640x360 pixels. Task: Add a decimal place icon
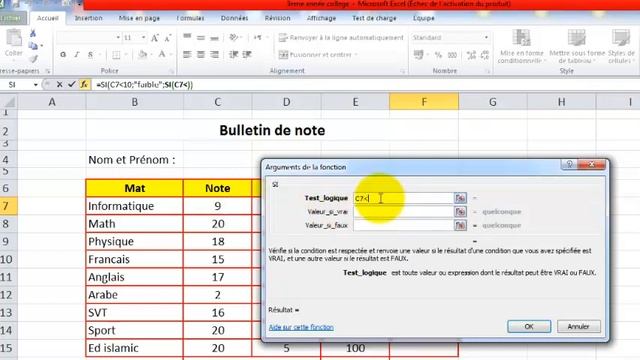coord(471,55)
